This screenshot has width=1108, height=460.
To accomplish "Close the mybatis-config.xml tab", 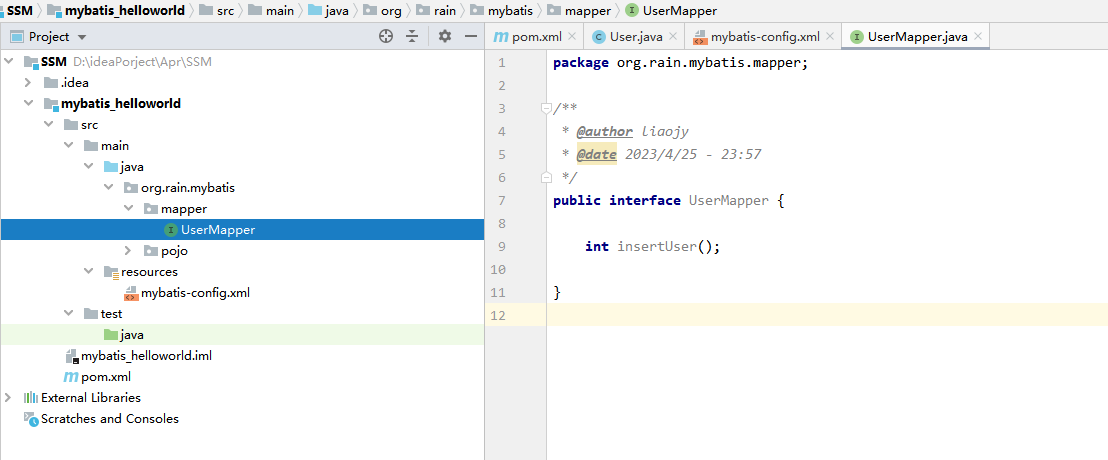I will [830, 37].
